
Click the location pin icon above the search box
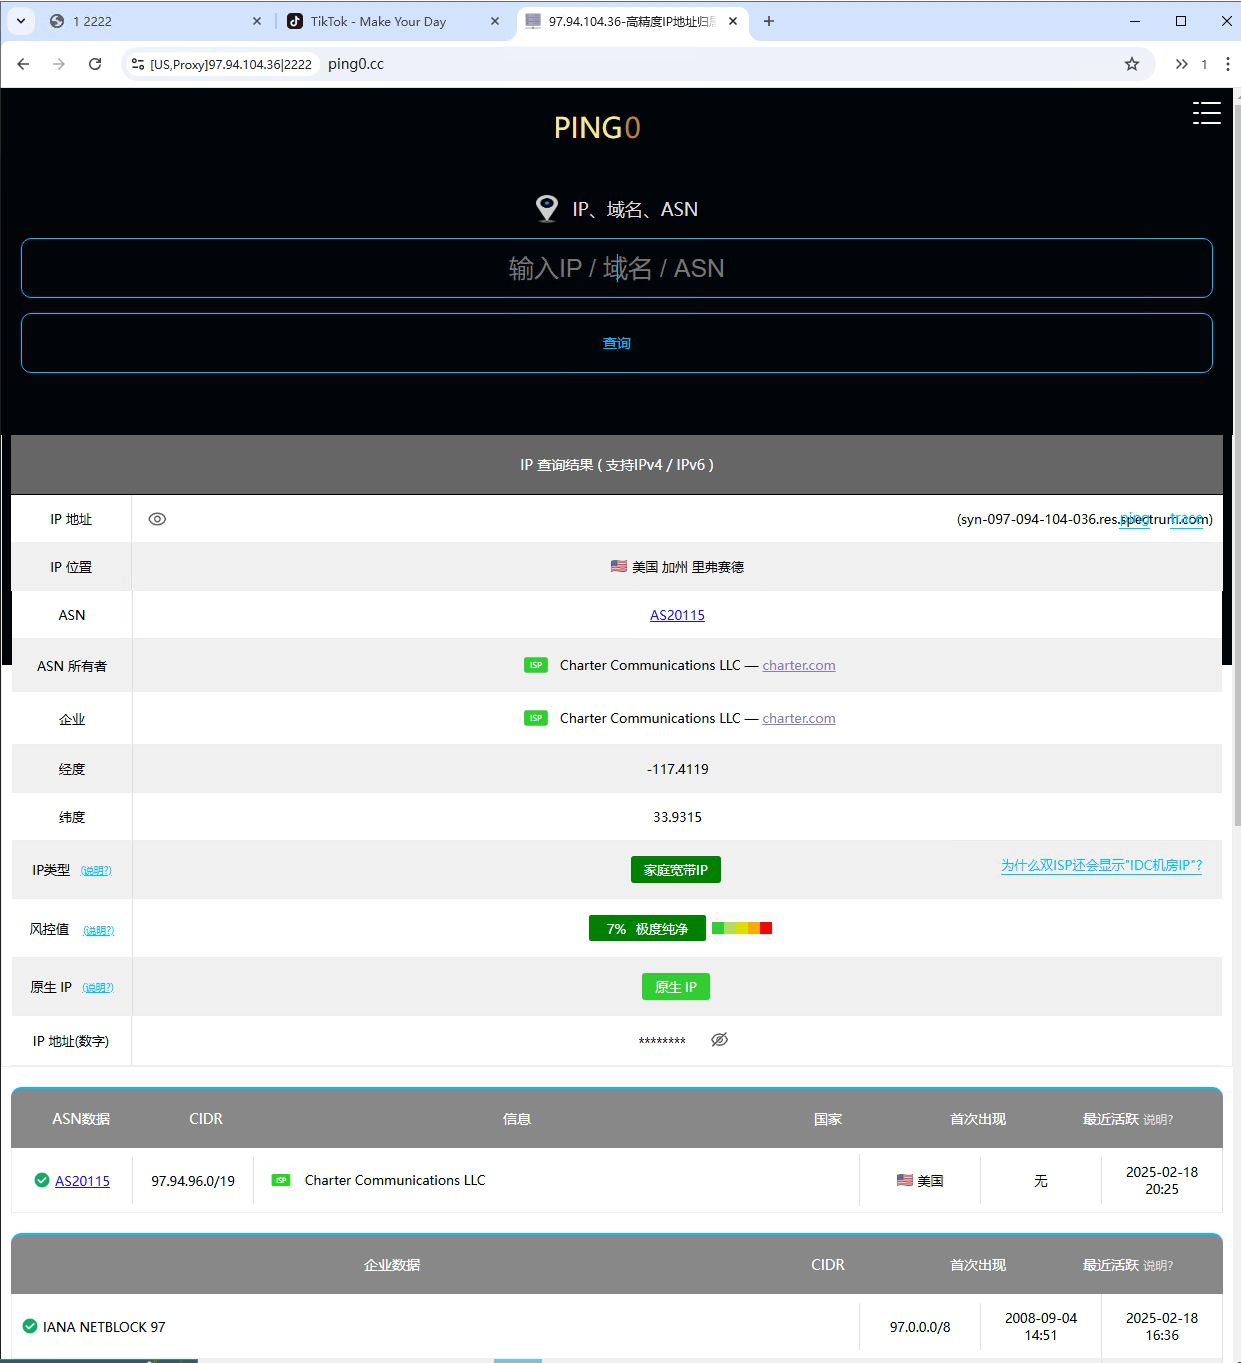[x=547, y=208]
